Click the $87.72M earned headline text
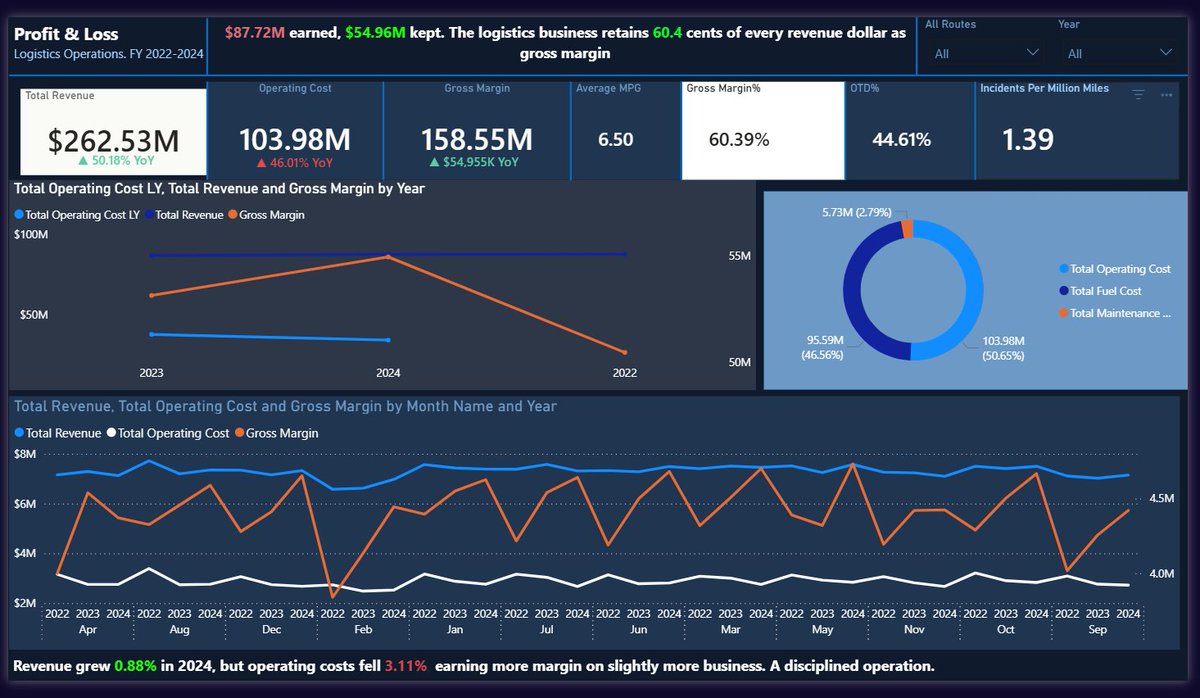This screenshot has height=698, width=1200. pos(281,33)
